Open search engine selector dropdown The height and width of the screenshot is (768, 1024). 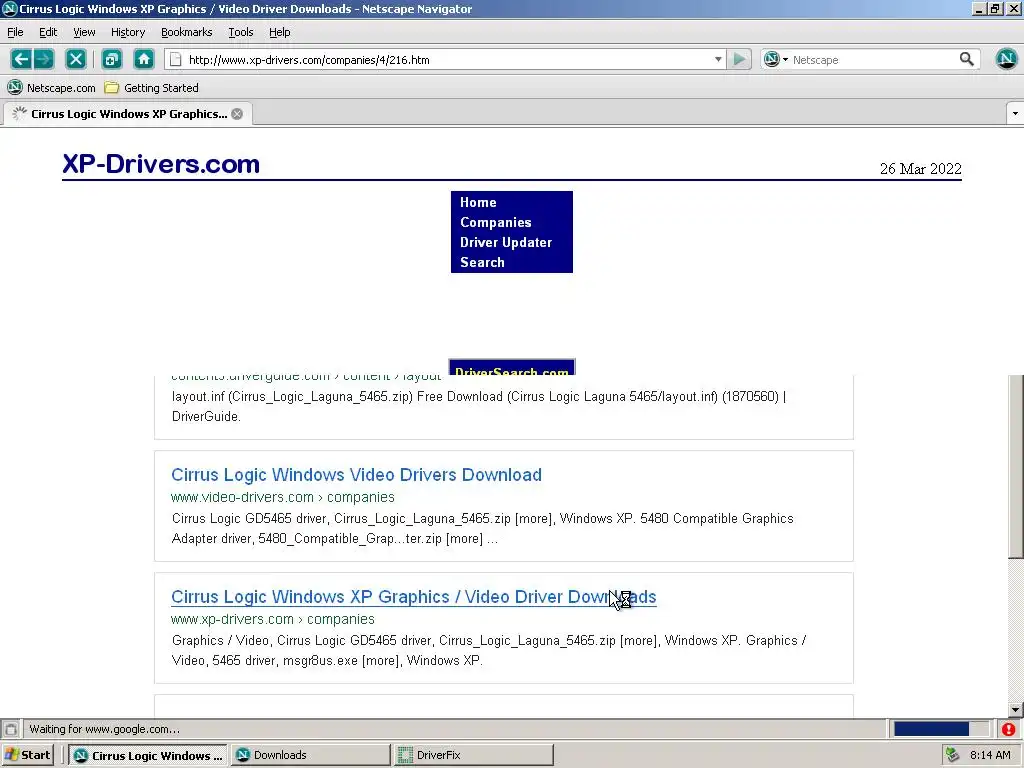776,59
